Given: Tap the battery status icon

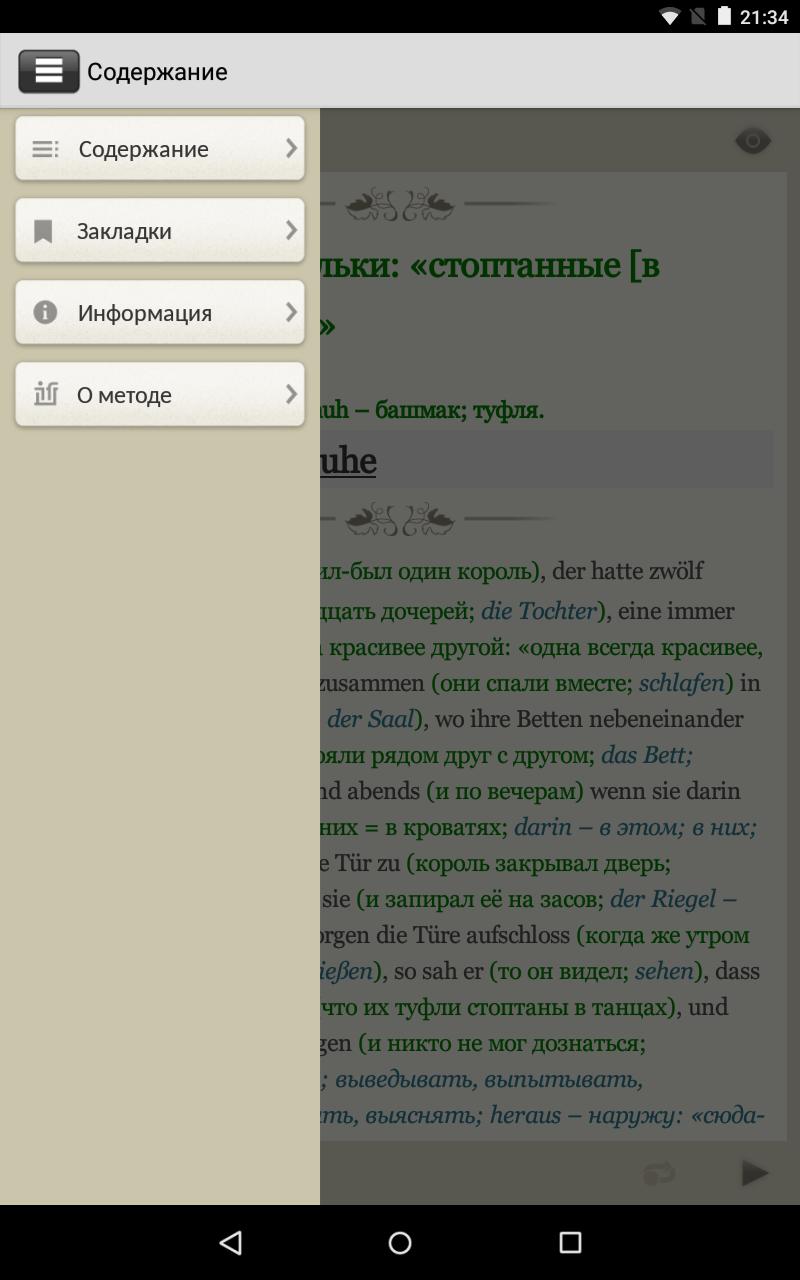Looking at the screenshot, I should tap(726, 17).
